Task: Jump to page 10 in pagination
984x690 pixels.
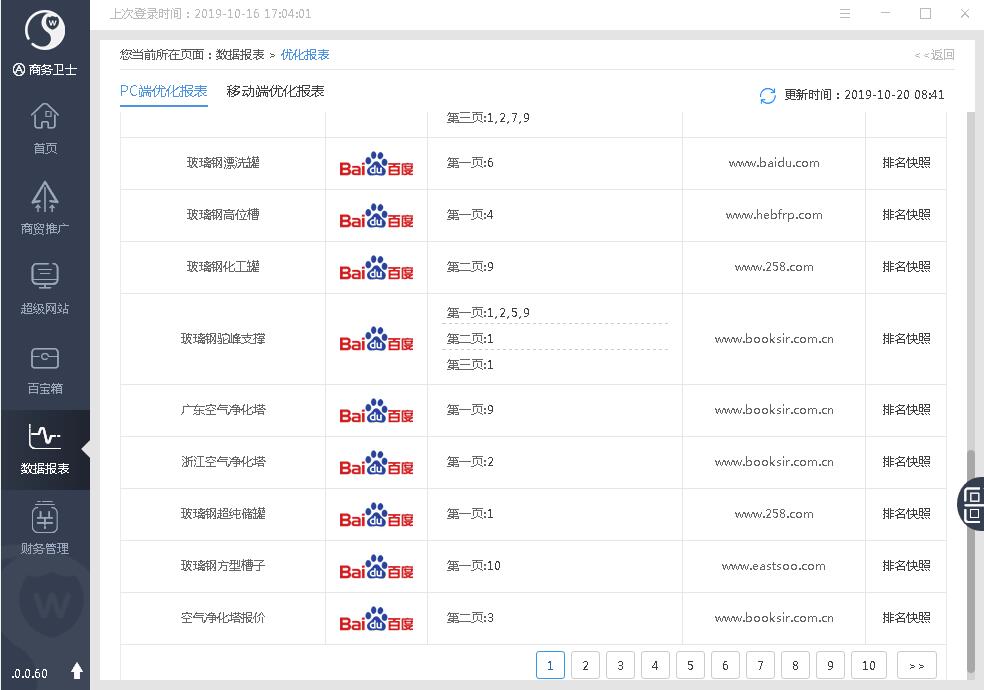Action: [868, 665]
